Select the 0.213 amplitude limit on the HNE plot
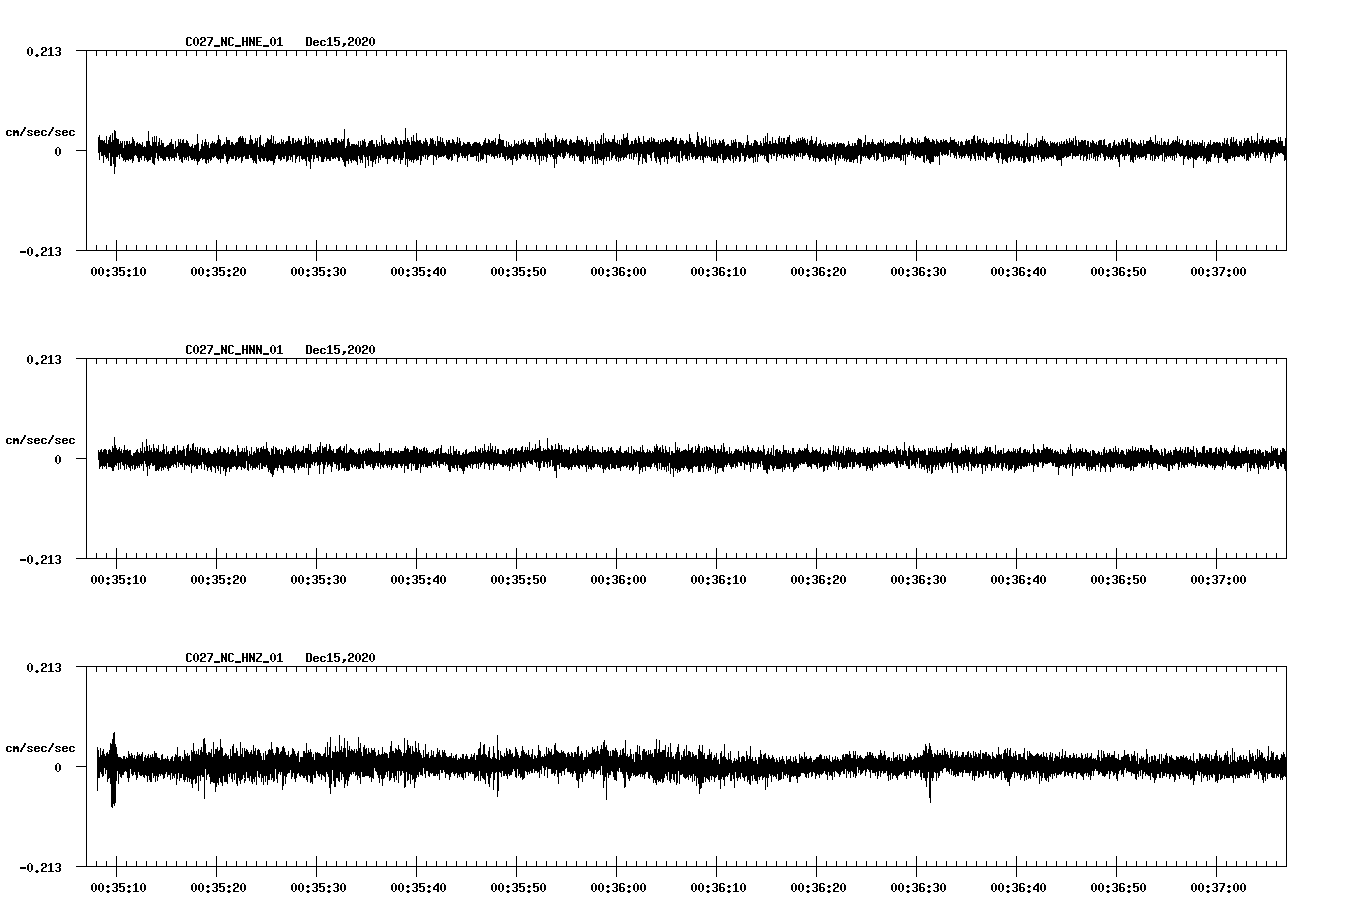The width and height of the screenshot is (1358, 924). (x=46, y=51)
